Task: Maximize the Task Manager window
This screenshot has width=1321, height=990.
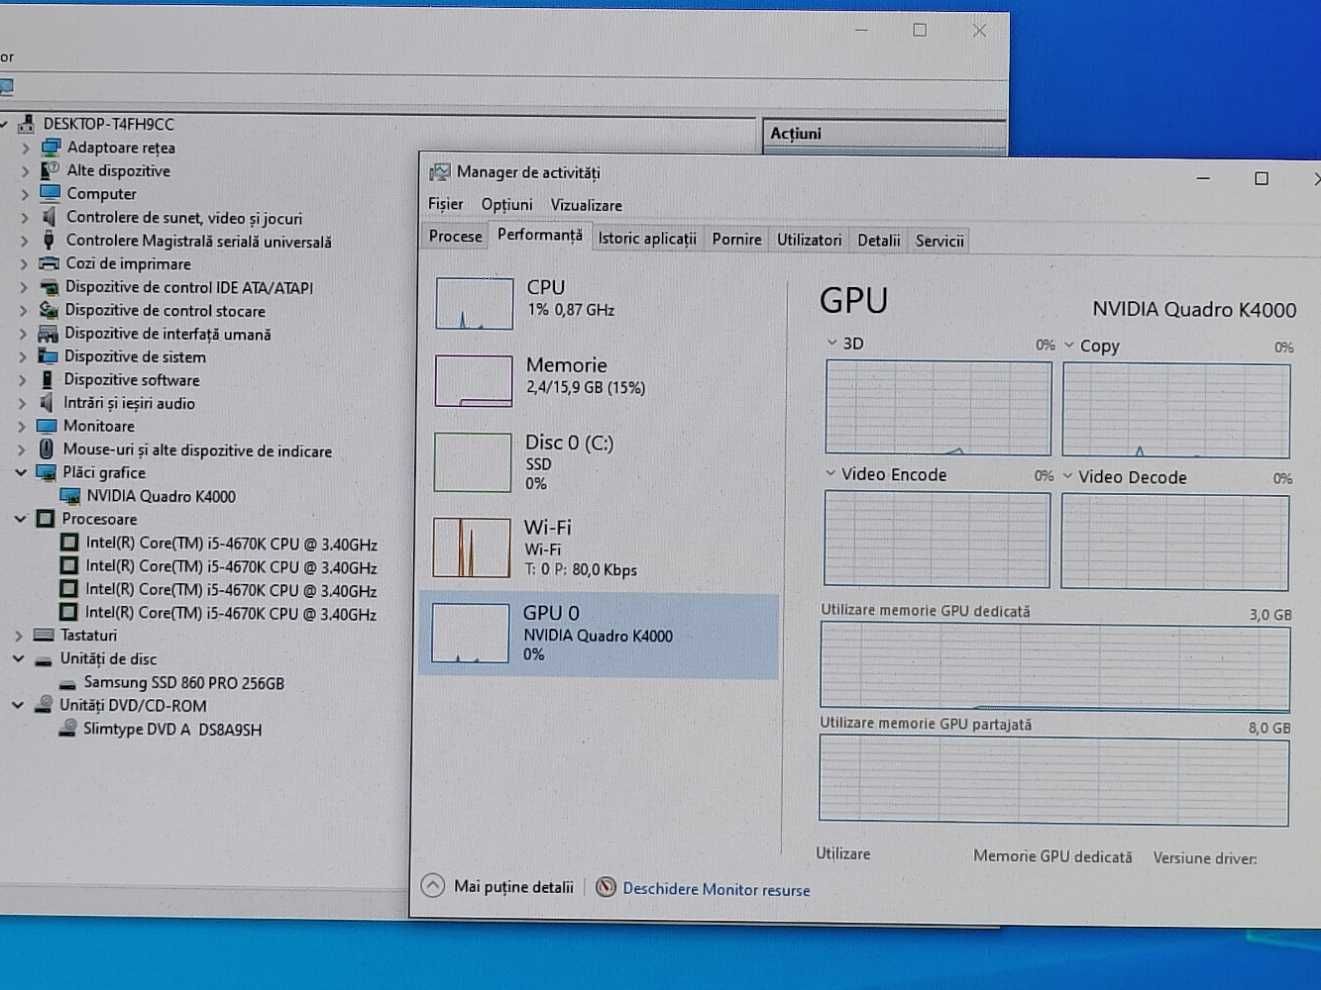Action: pos(1261,178)
